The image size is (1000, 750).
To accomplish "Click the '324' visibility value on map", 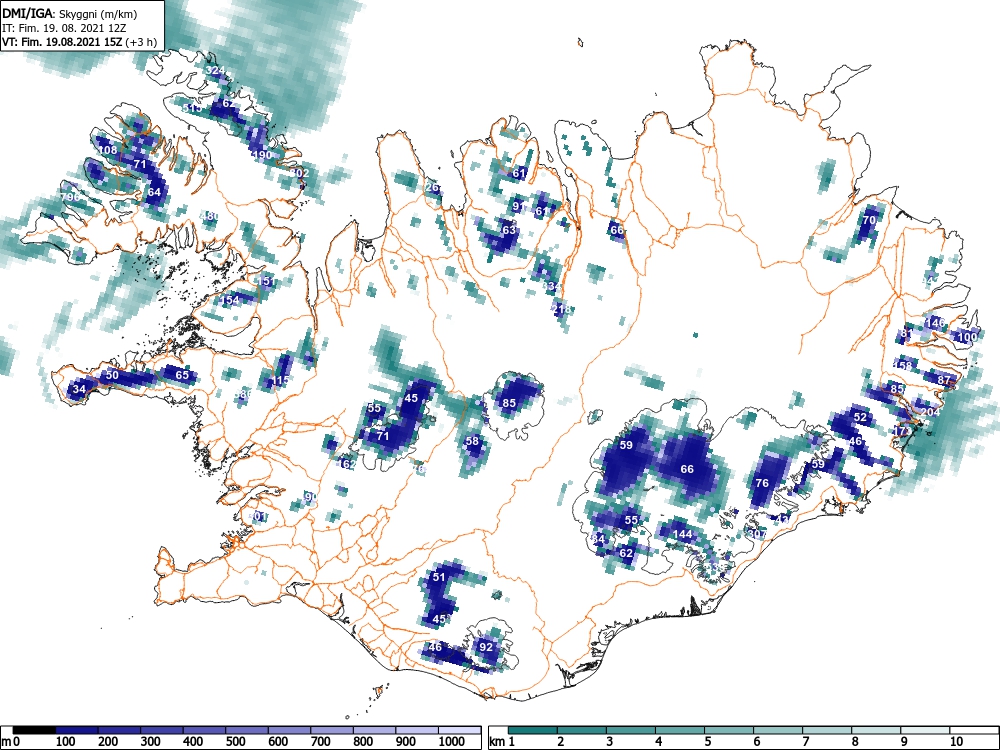I will pyautogui.click(x=216, y=70).
